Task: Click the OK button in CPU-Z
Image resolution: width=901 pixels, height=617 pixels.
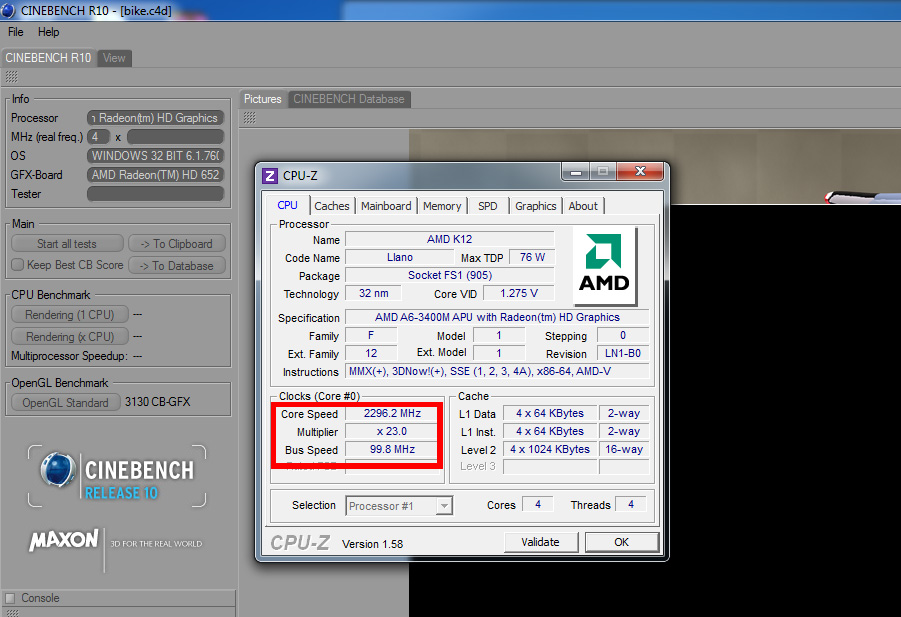Action: point(621,542)
